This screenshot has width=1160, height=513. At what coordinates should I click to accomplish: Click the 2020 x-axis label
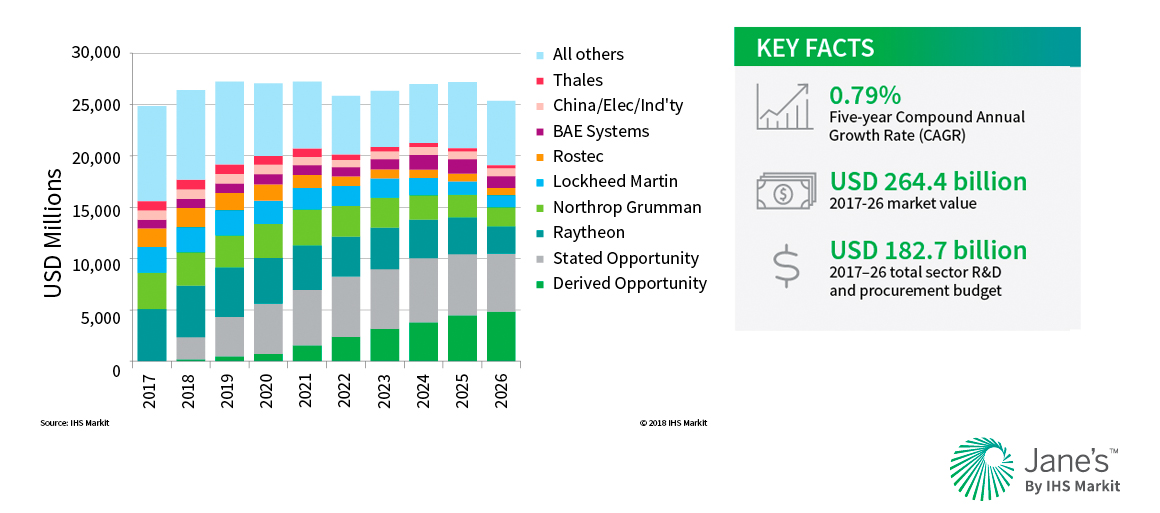pyautogui.click(x=267, y=393)
